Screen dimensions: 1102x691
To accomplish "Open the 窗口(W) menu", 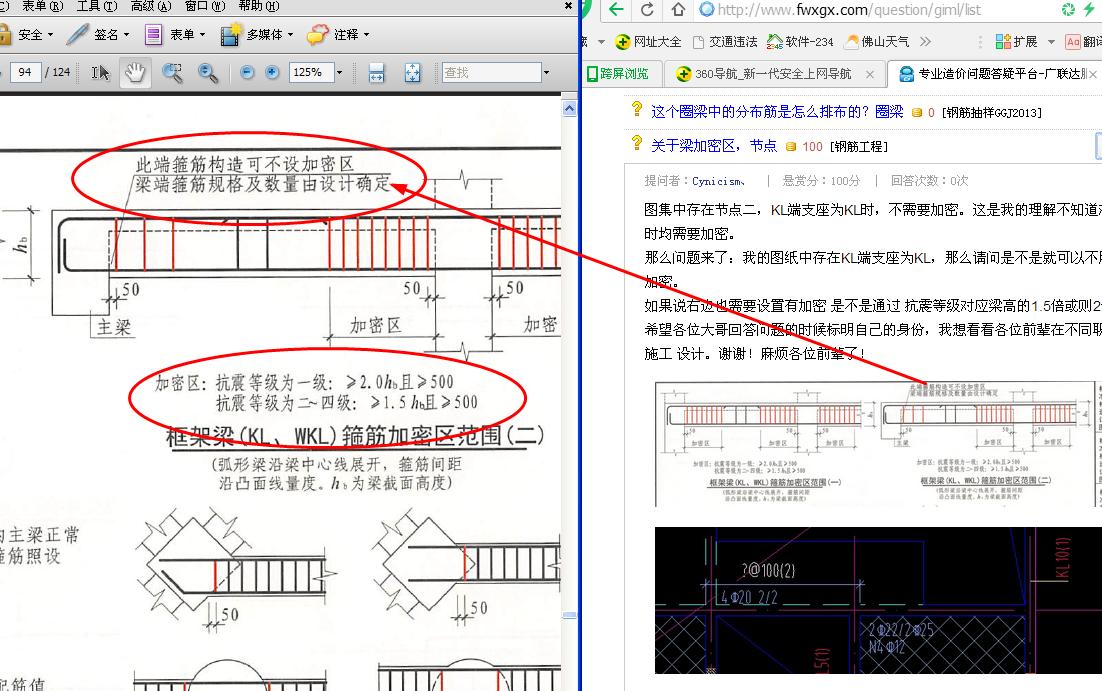I will coord(205,6).
